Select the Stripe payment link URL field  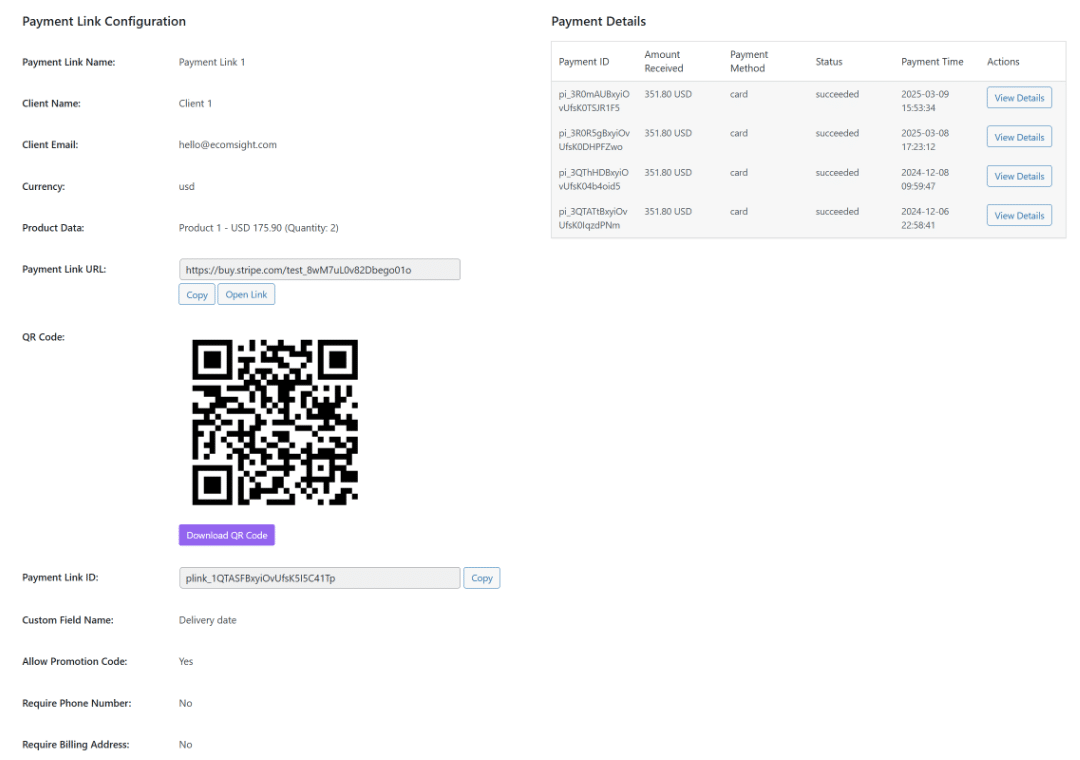pos(319,270)
